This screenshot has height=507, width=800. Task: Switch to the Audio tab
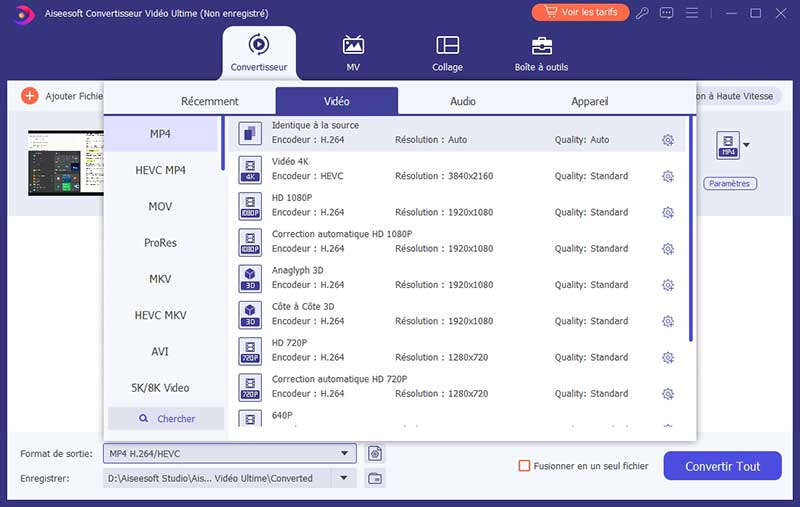tap(462, 101)
